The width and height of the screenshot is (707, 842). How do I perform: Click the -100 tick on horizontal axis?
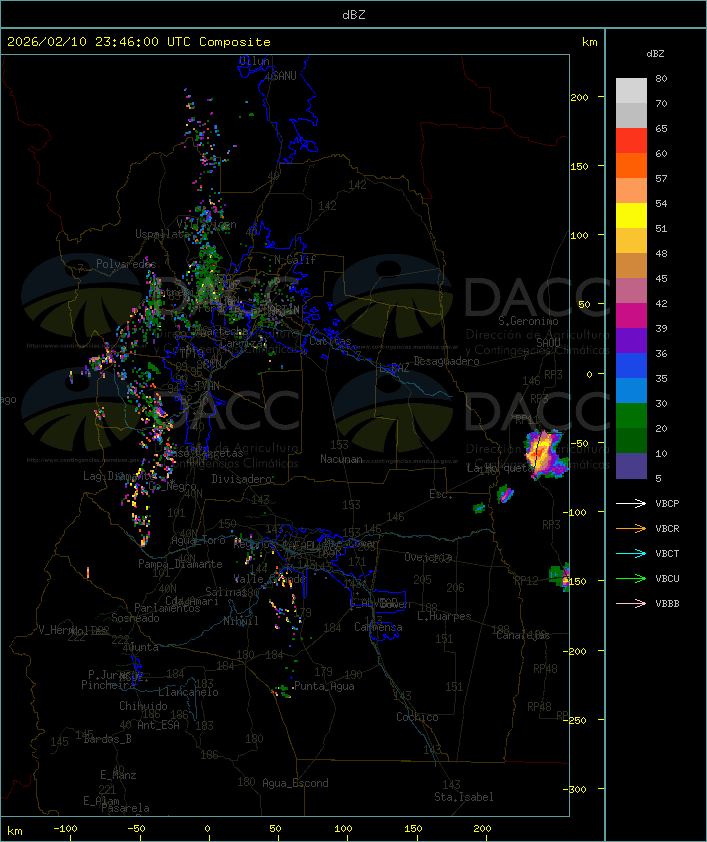tap(65, 829)
